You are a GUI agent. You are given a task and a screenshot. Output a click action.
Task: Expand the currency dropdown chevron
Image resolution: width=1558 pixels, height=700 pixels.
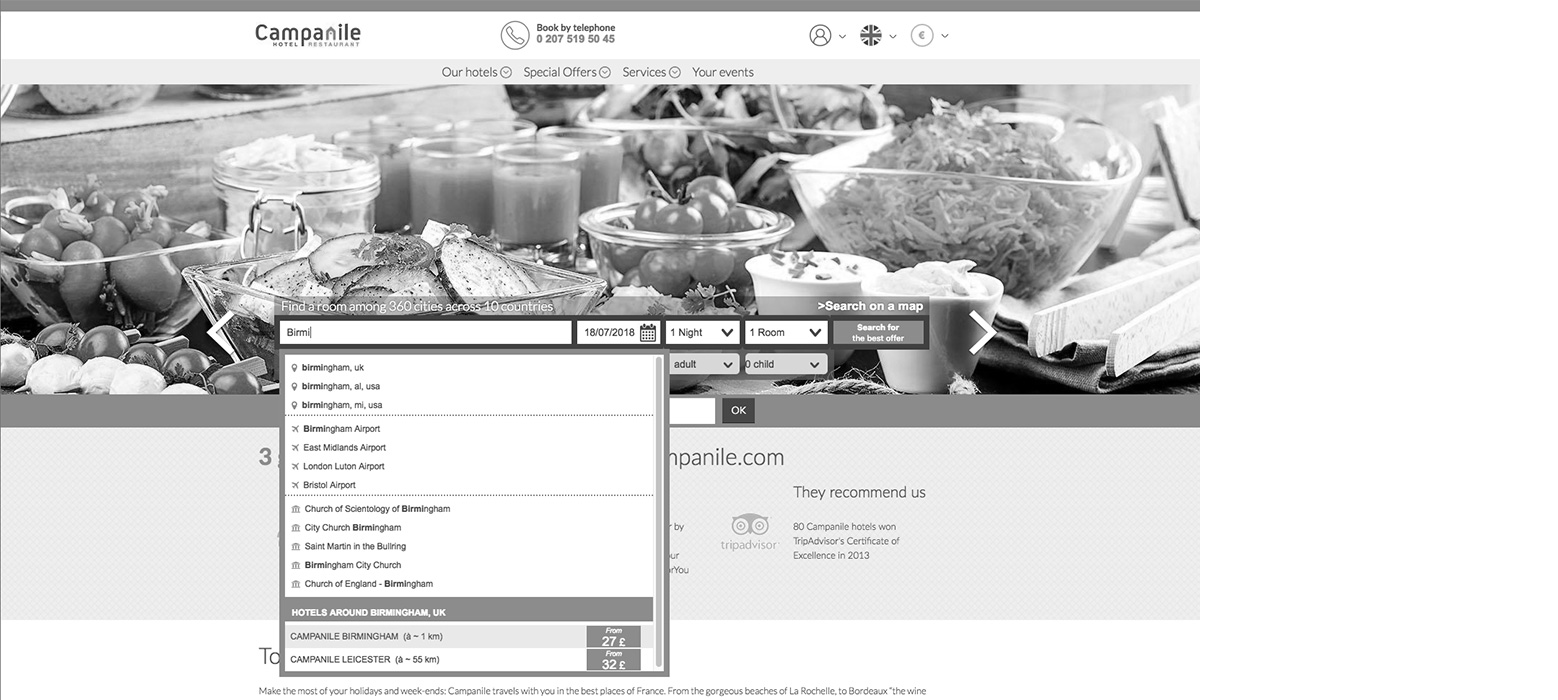click(944, 36)
